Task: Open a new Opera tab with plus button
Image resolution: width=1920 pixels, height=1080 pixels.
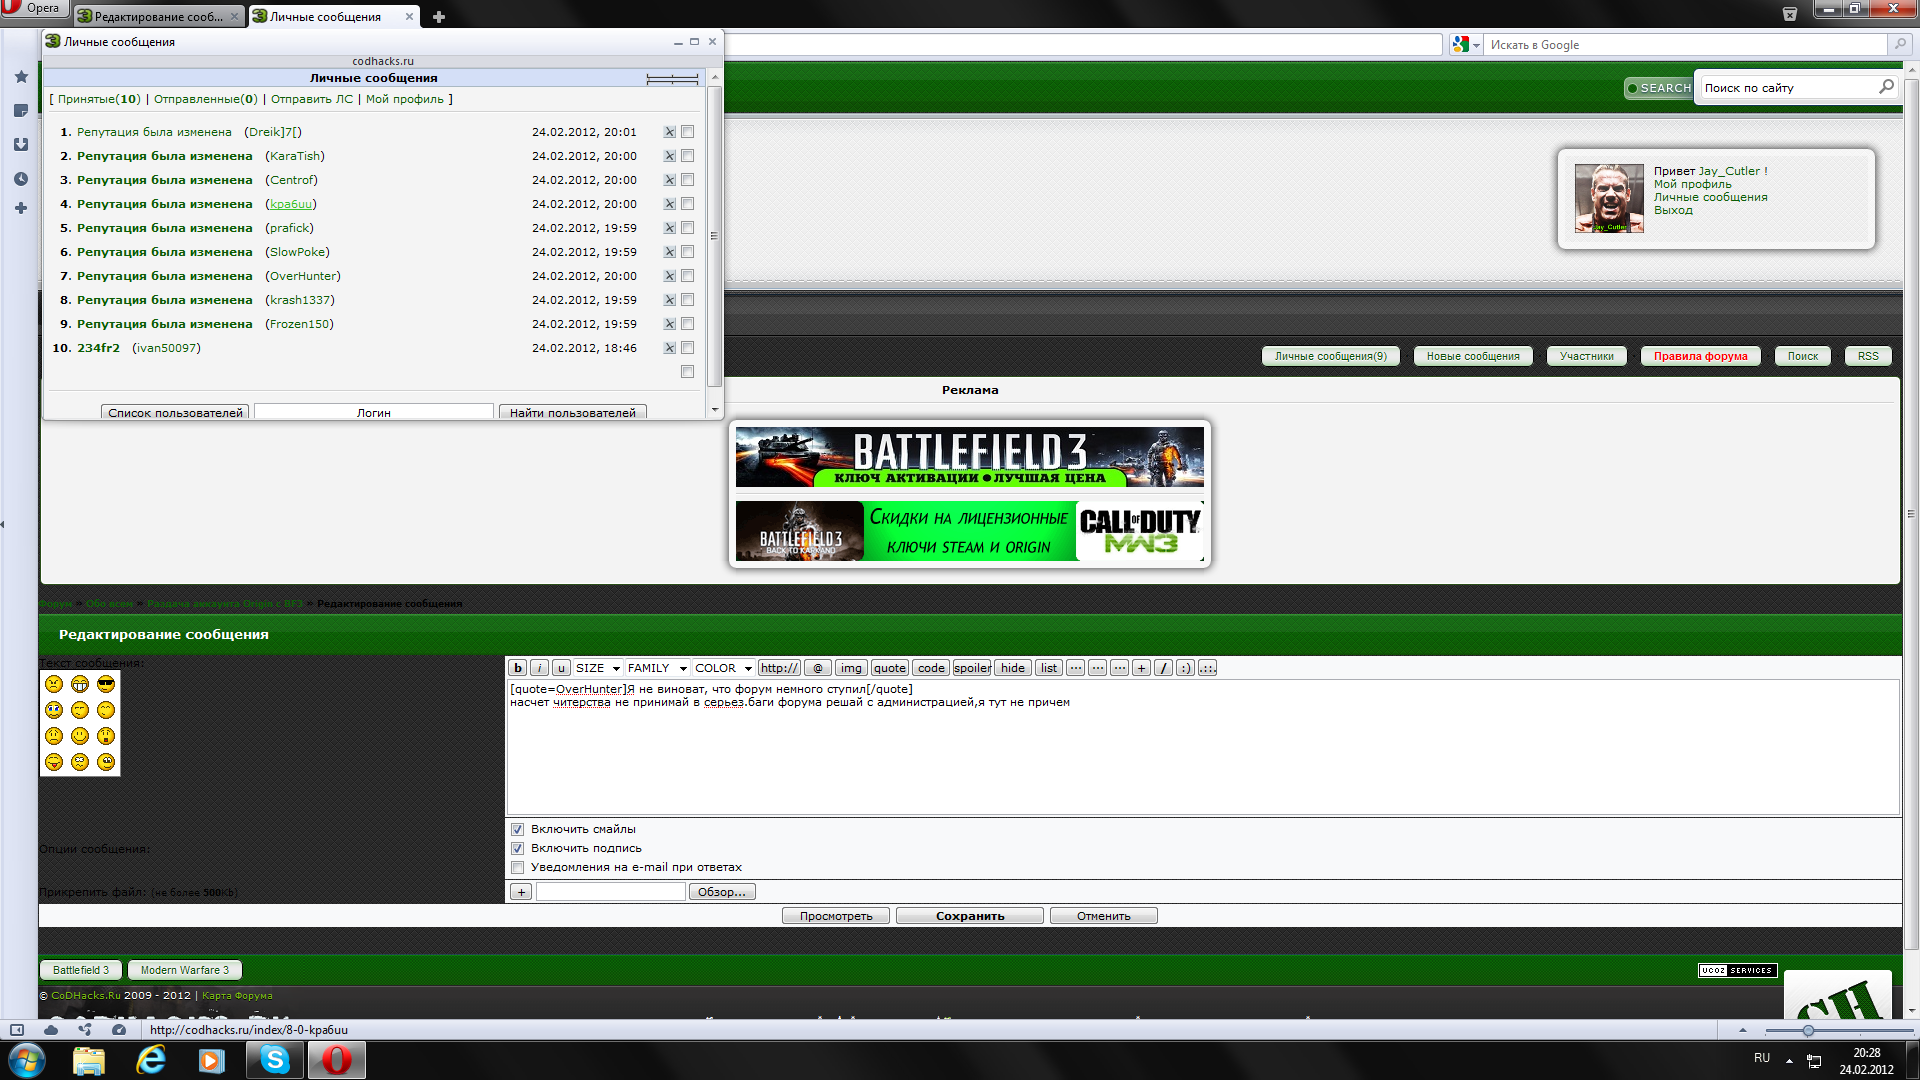Action: click(x=438, y=17)
